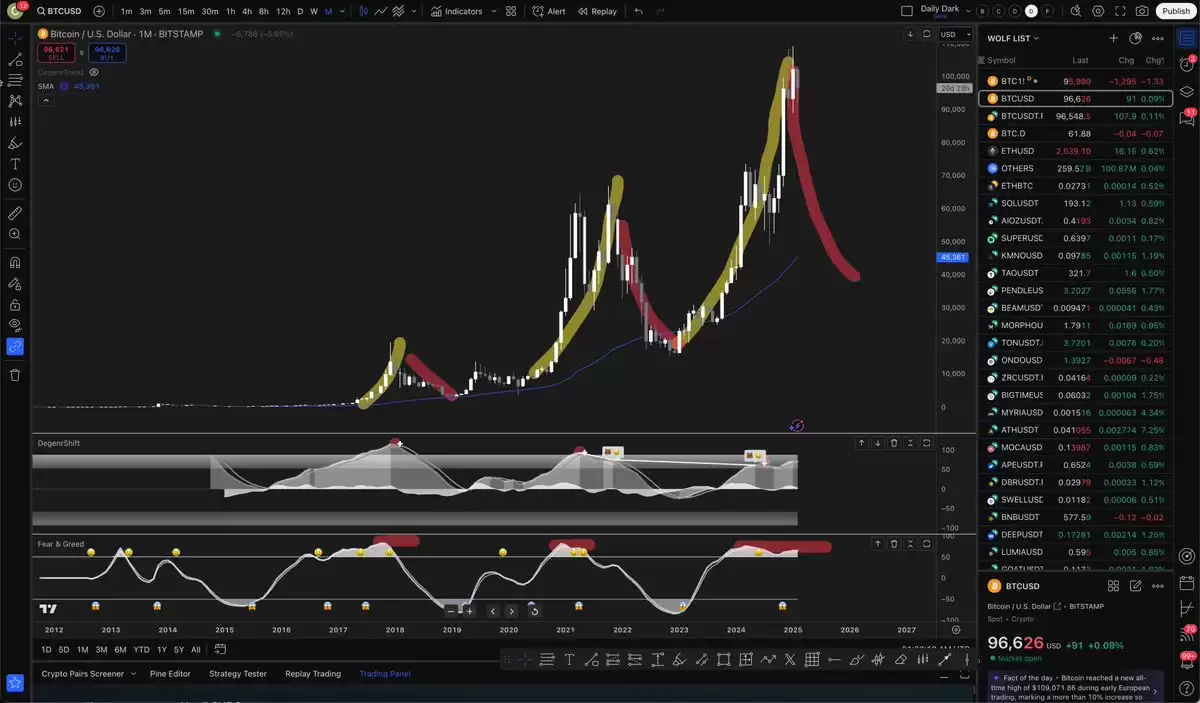Open the Indicators dialog
This screenshot has width=1200, height=703.
[457, 11]
